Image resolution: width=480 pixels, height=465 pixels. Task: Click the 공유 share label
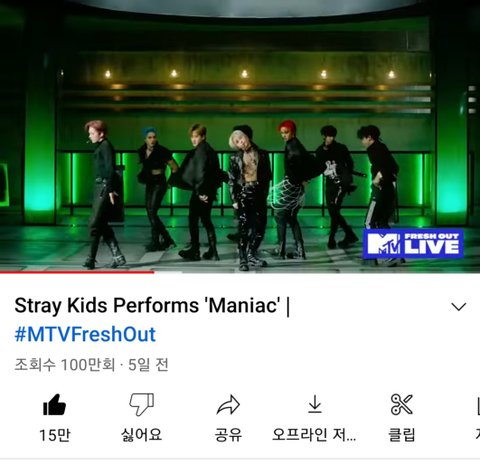(x=228, y=435)
